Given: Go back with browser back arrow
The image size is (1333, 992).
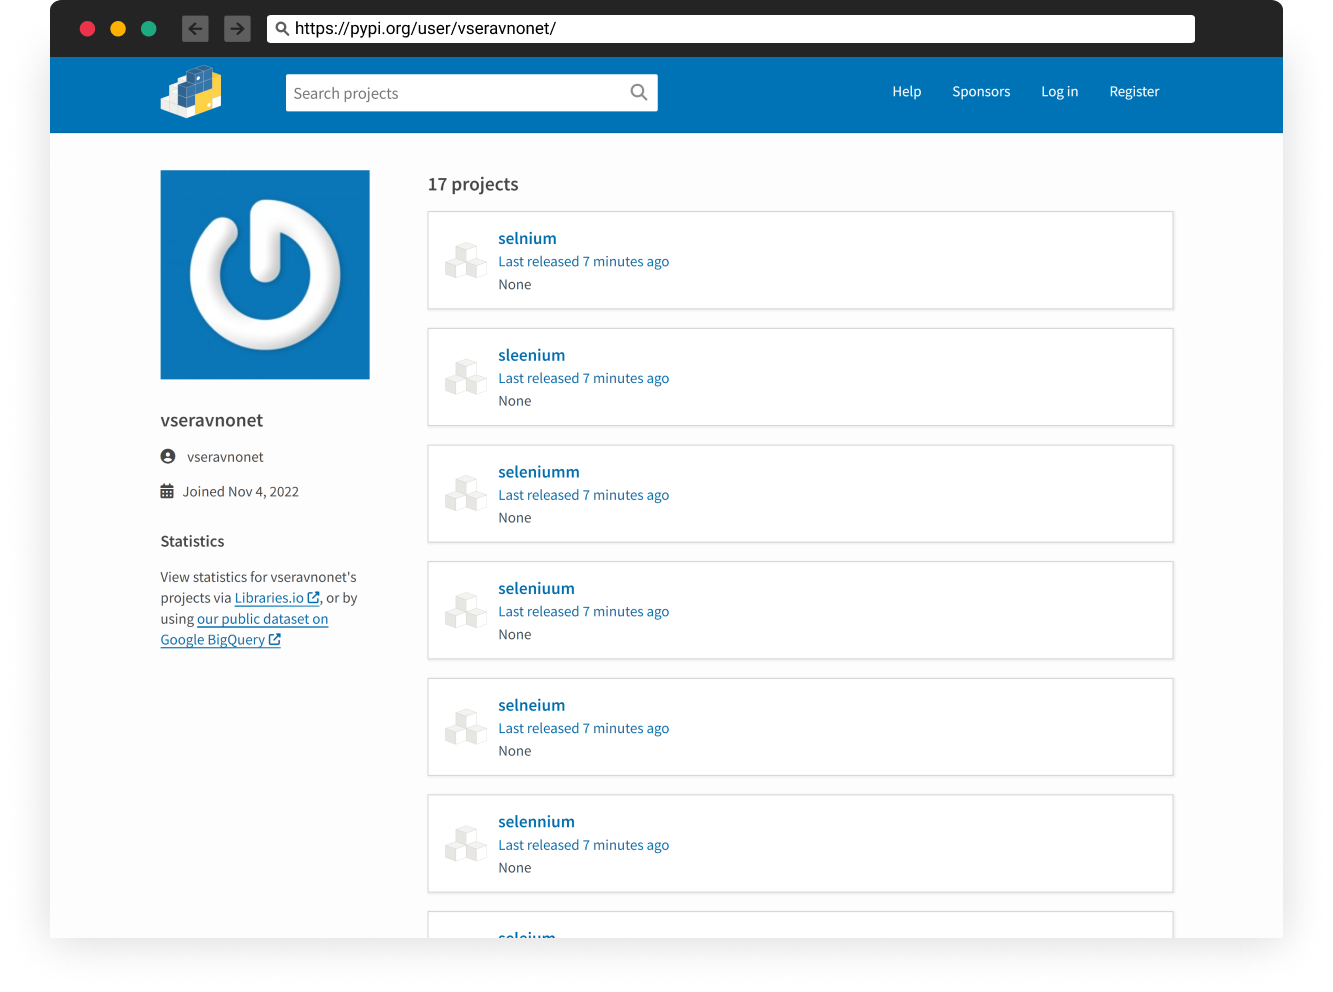Looking at the screenshot, I should click(195, 29).
